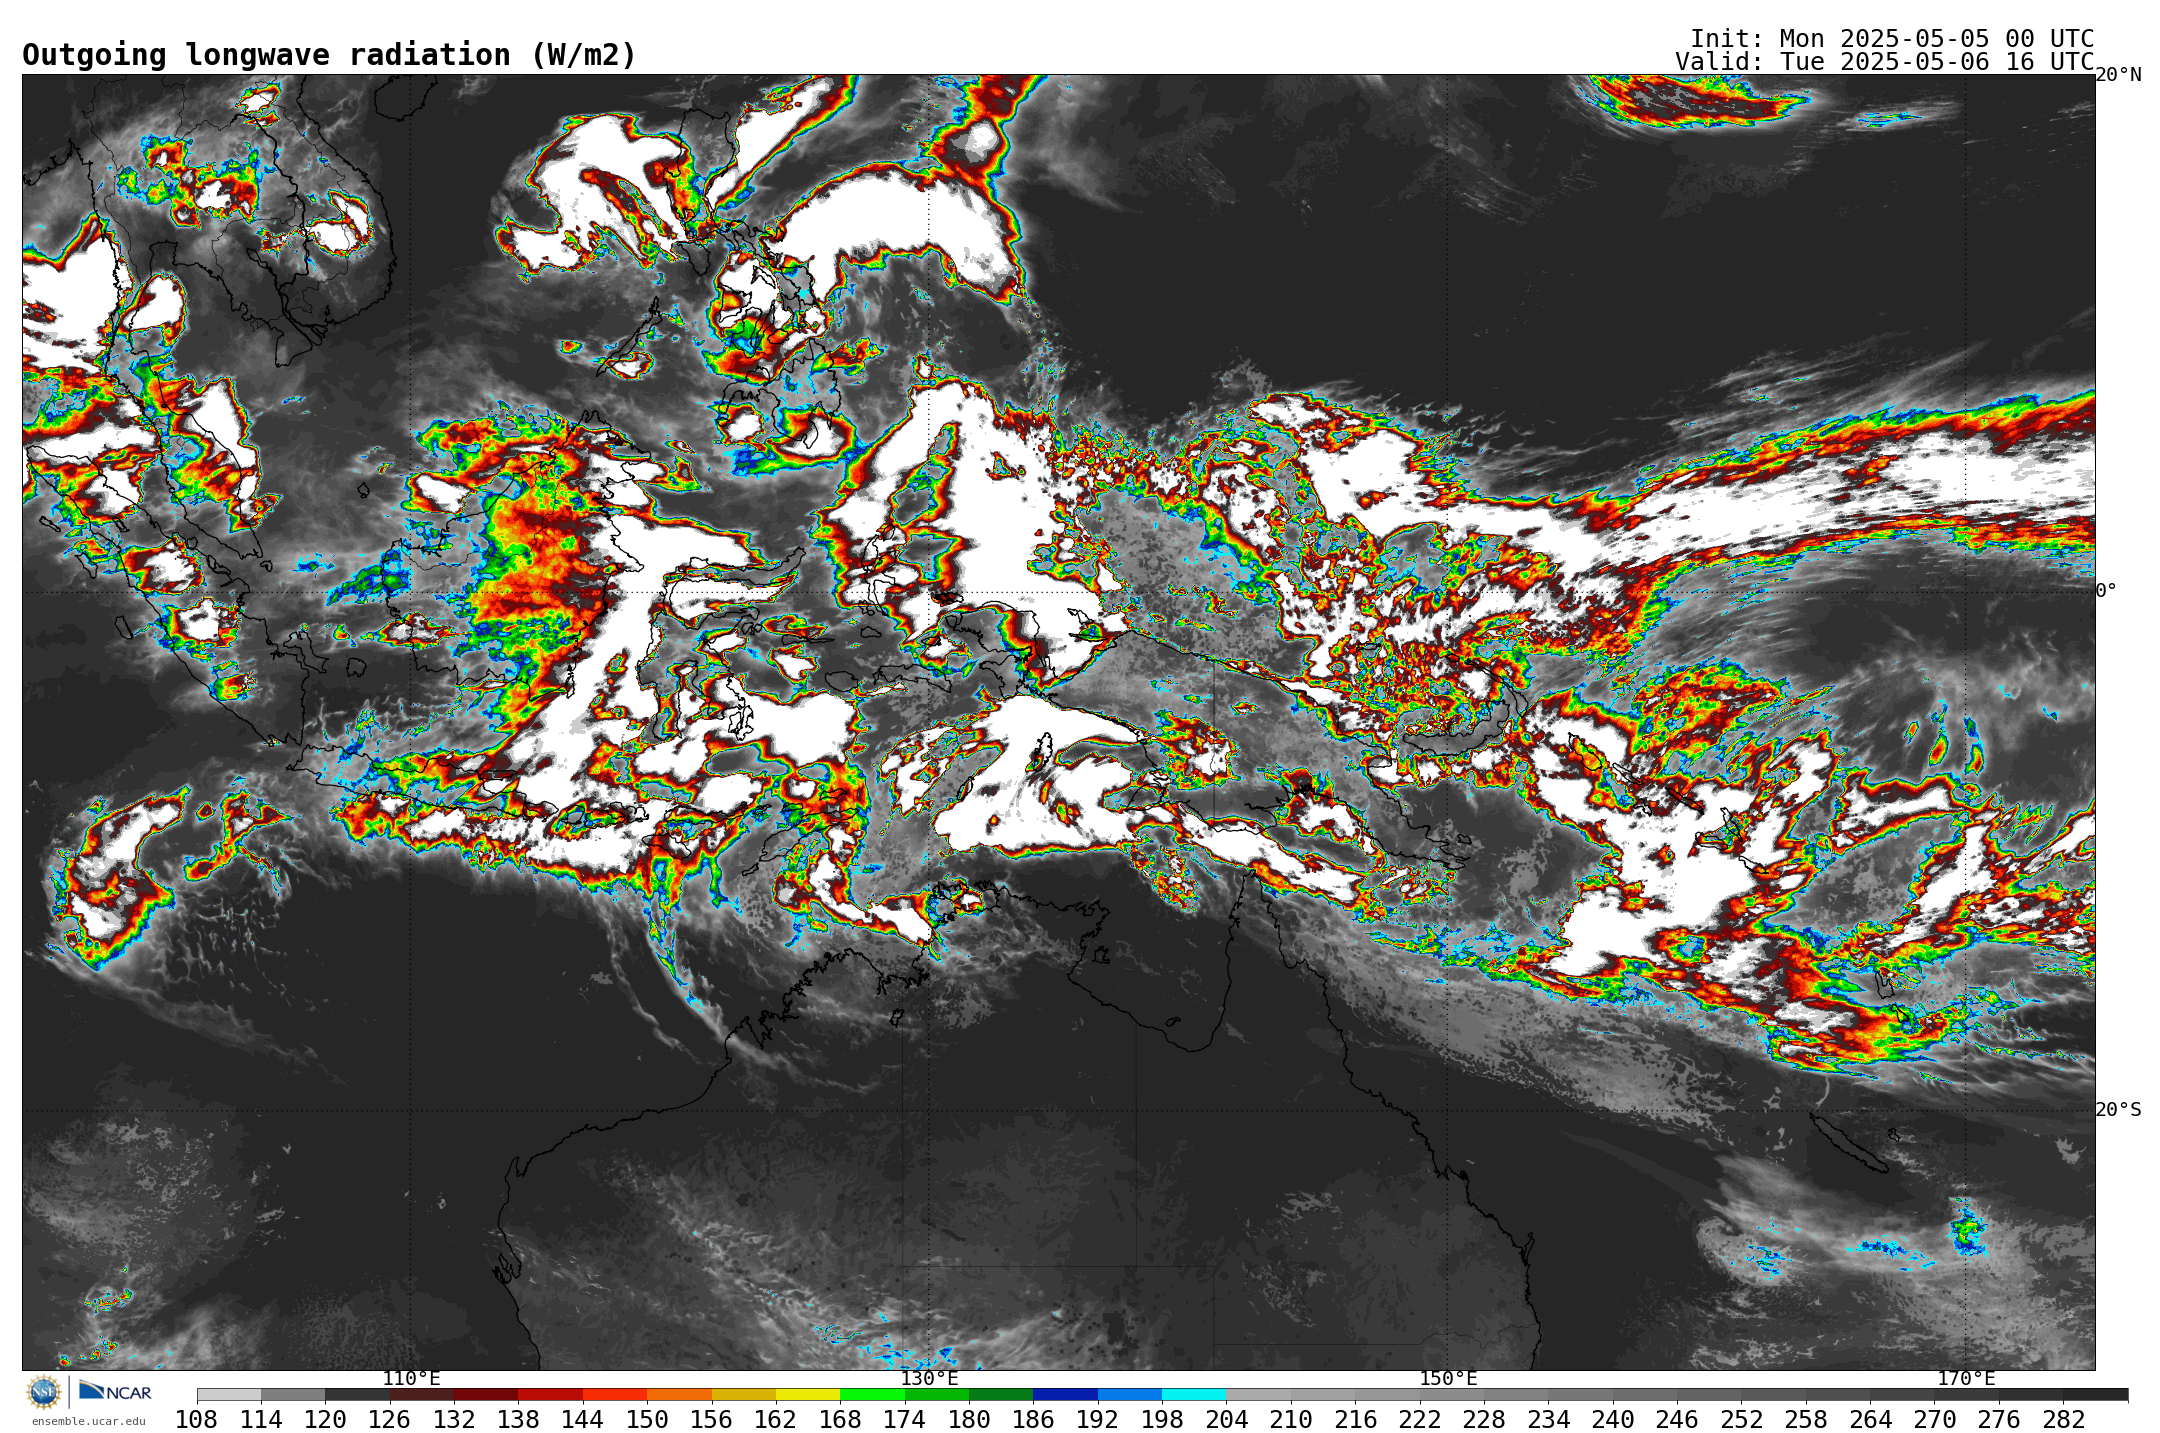Click the colorbar value 204
This screenshot has height=1433, width=2160.
point(1226,1420)
